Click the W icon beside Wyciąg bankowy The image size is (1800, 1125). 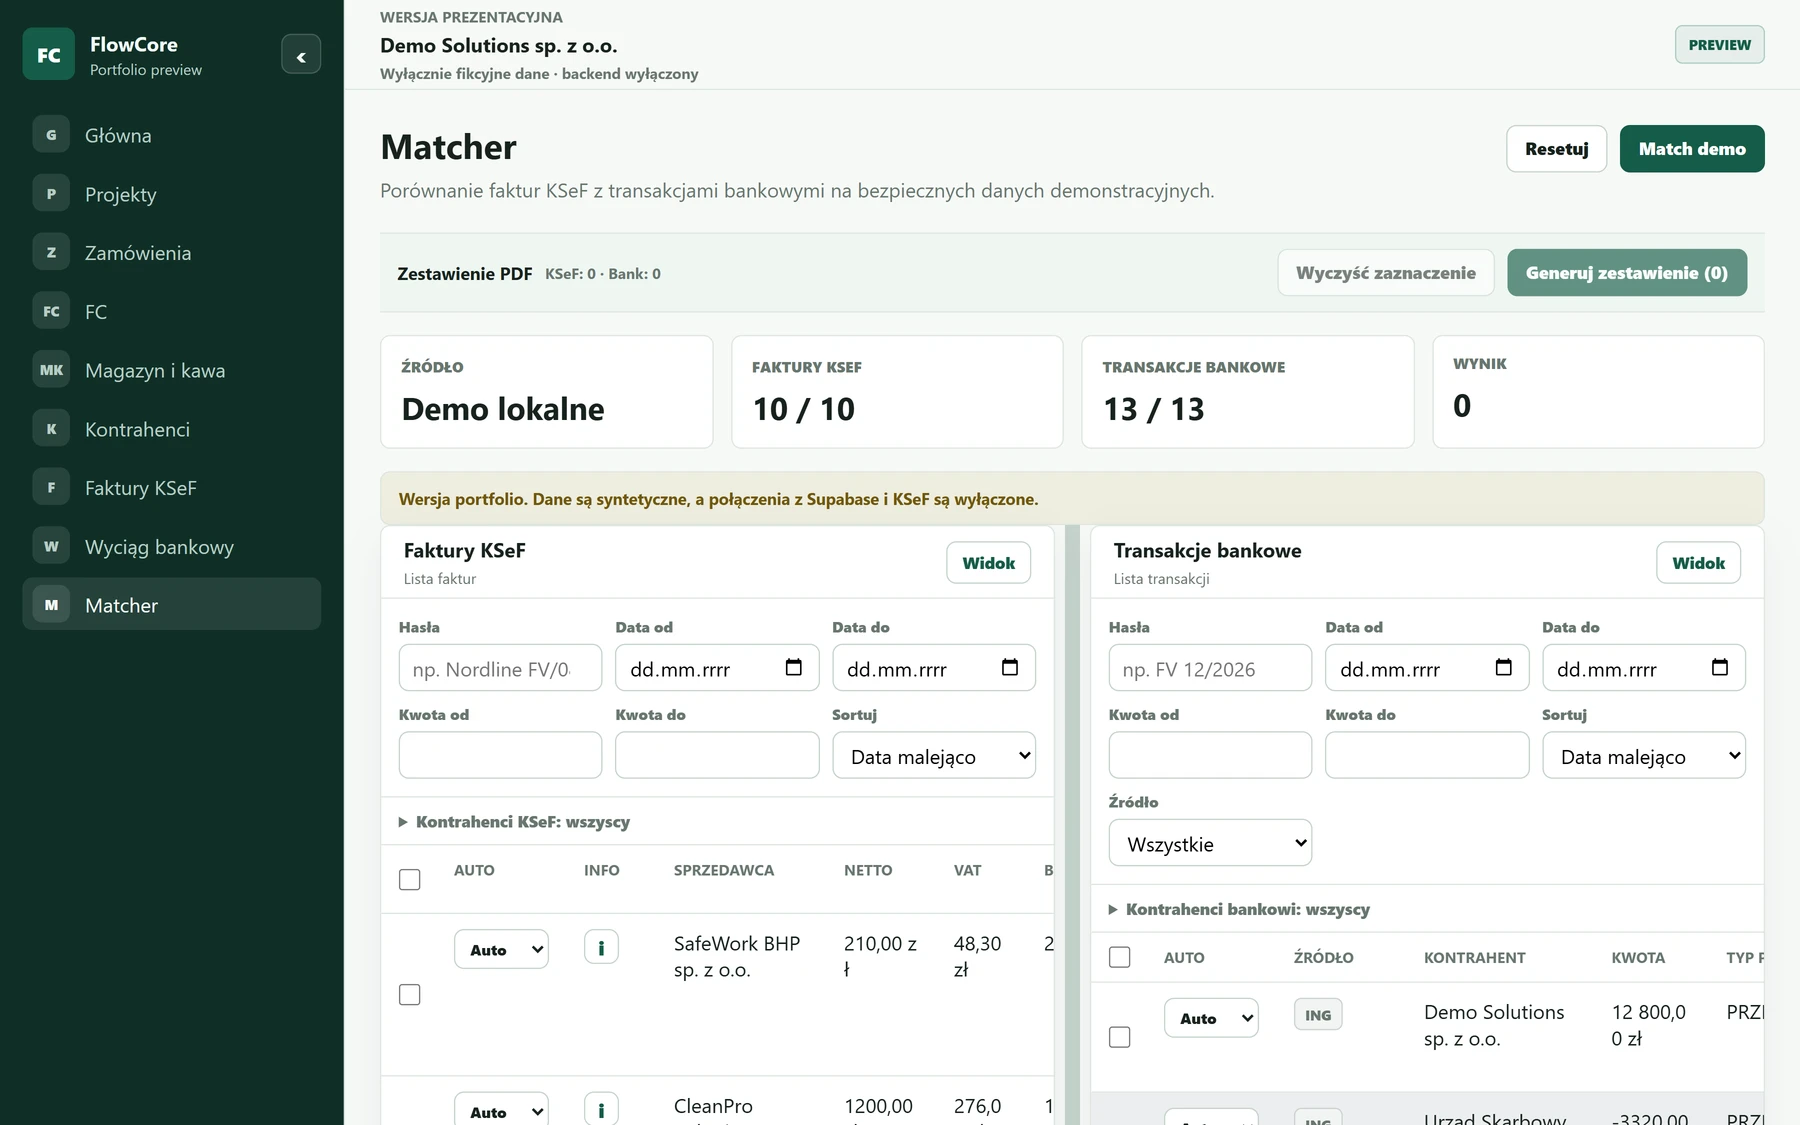(x=51, y=547)
